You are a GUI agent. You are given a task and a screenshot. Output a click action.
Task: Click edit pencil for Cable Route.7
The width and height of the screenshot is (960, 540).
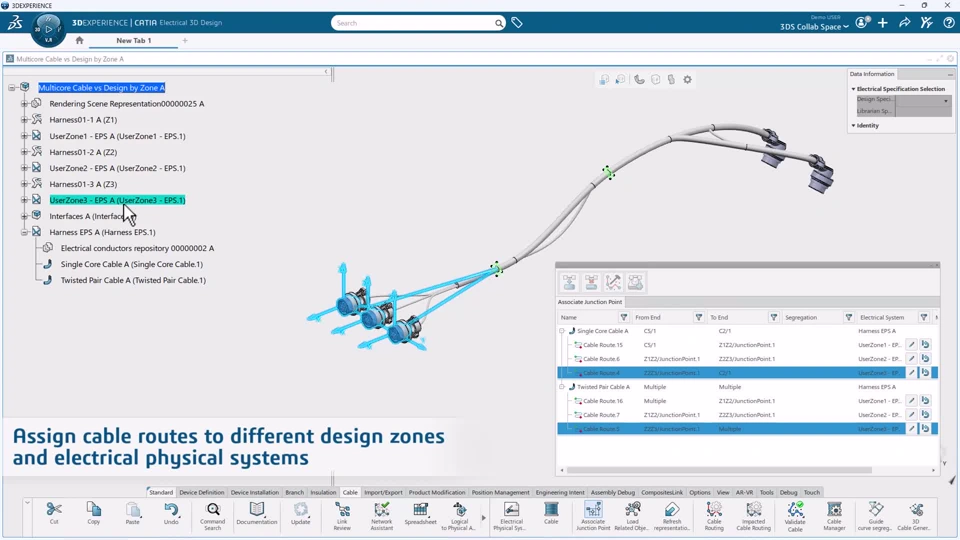click(x=912, y=415)
